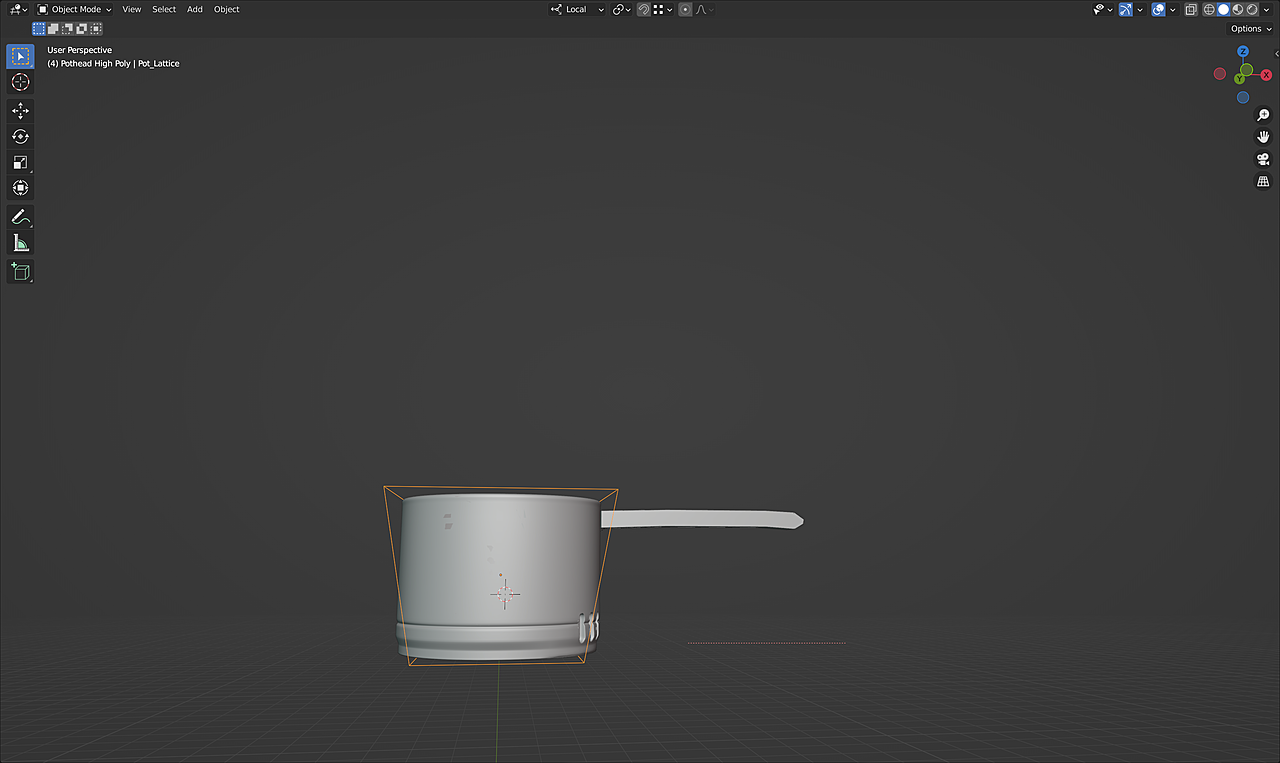Click the "(4) Pothead High Poly | Pot_Lattice" text
Screen dimensions: 1280x763
(113, 63)
